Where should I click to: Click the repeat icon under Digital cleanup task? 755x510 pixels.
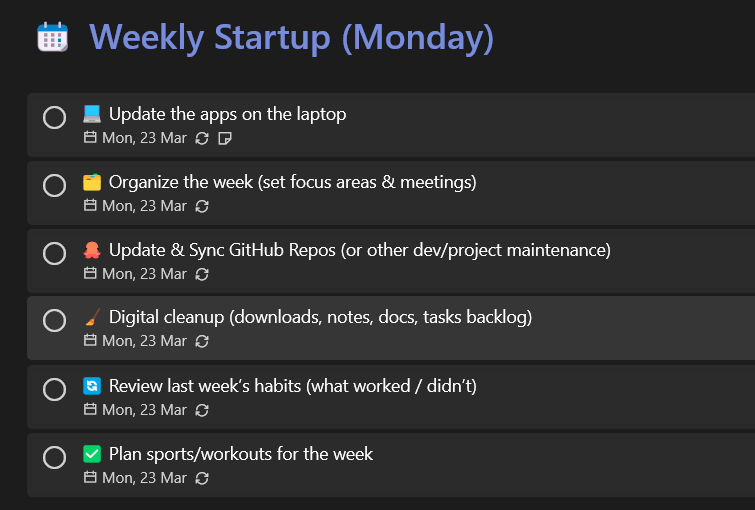pyautogui.click(x=202, y=341)
